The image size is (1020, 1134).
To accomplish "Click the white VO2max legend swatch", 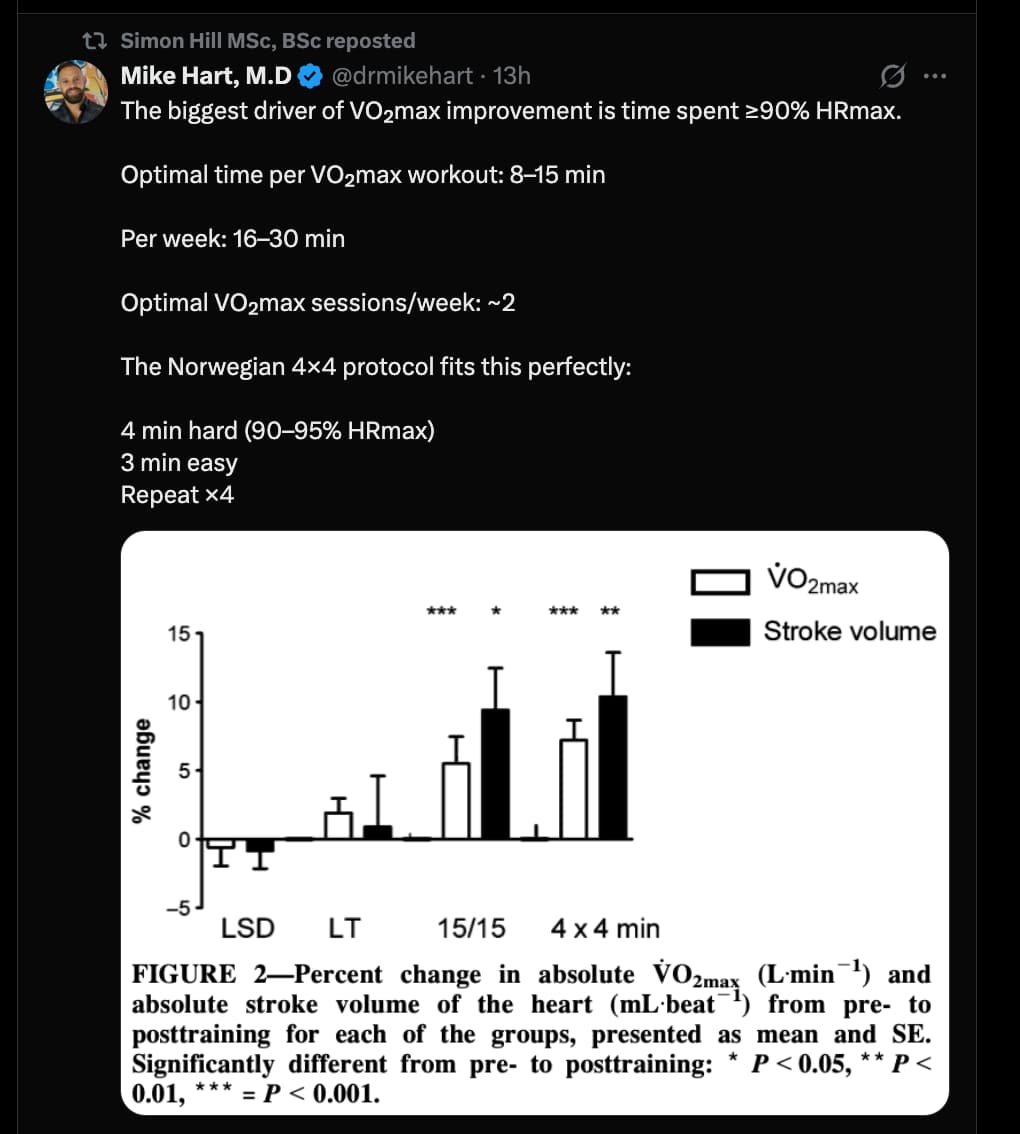I will (720, 581).
